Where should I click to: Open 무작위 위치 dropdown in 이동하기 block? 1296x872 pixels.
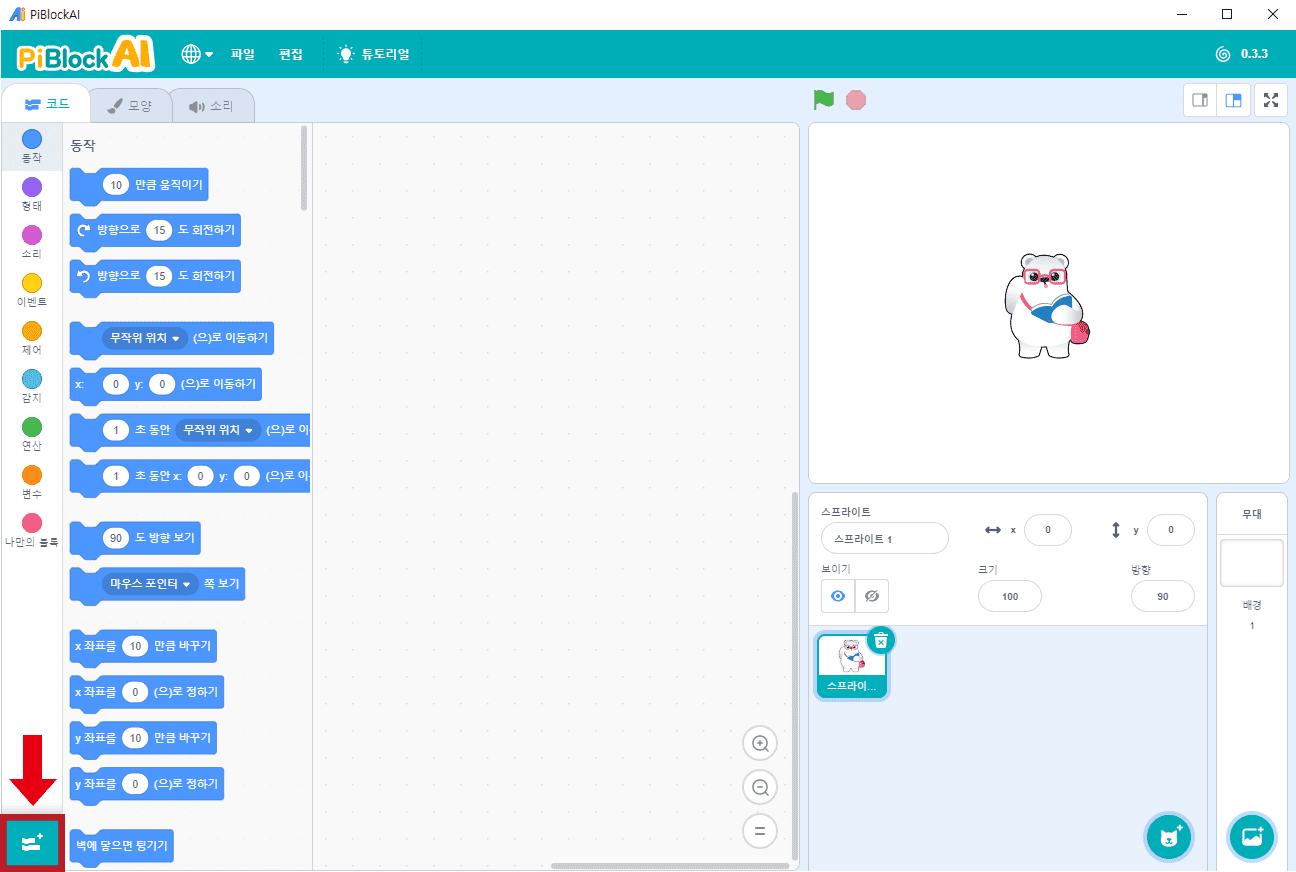146,338
